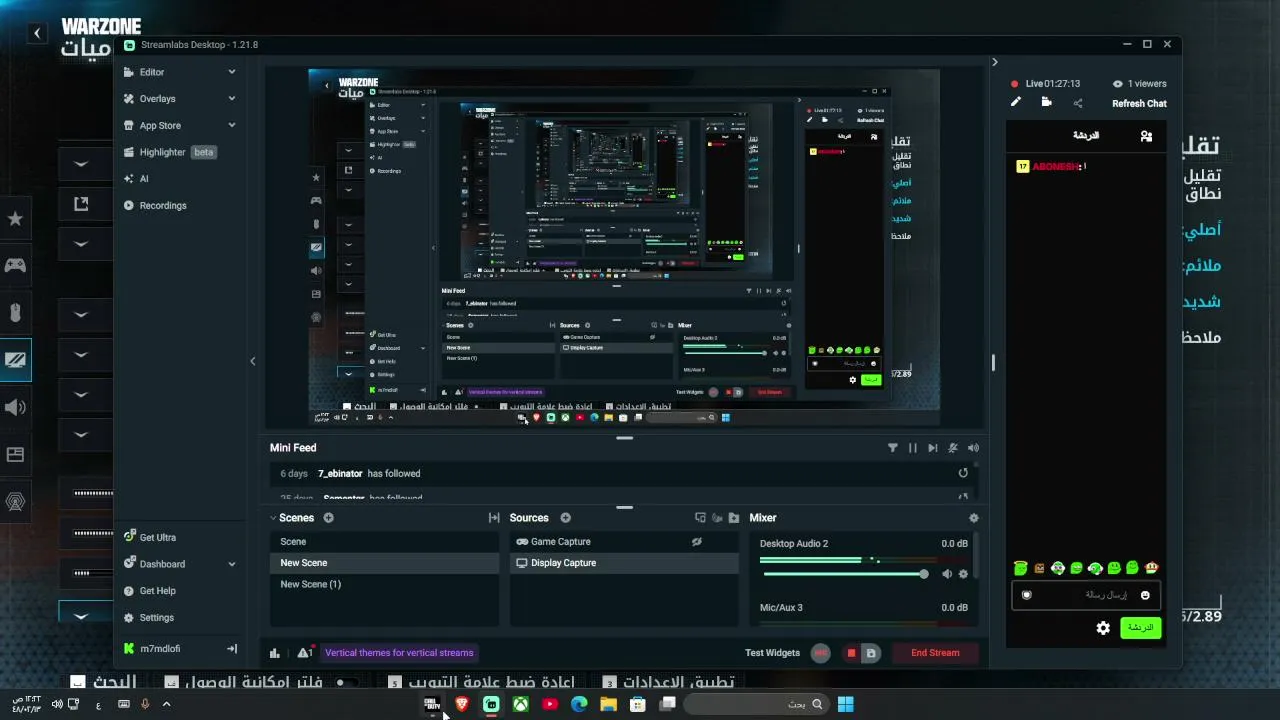This screenshot has height=720, width=1280.
Task: Expand the Editor chevron
Action: [x=232, y=72]
